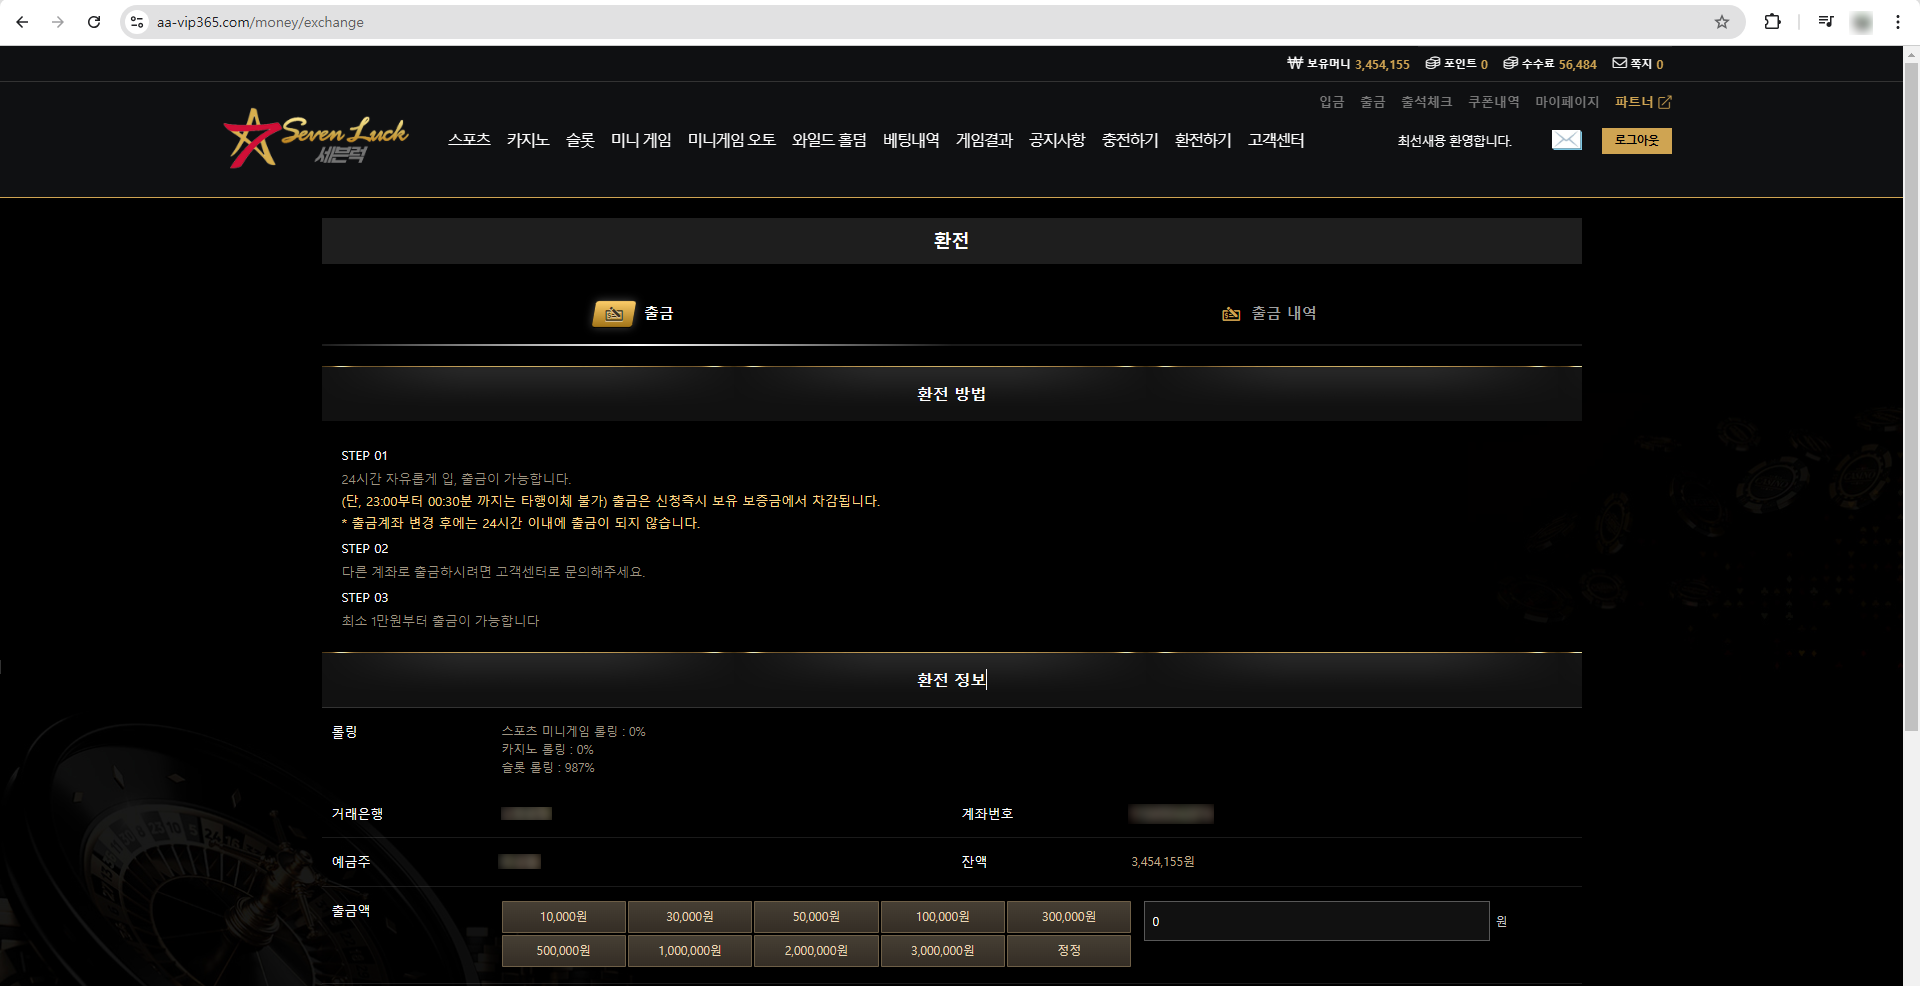
Task: Switch to the 출금 내역 tab
Action: click(x=1267, y=314)
